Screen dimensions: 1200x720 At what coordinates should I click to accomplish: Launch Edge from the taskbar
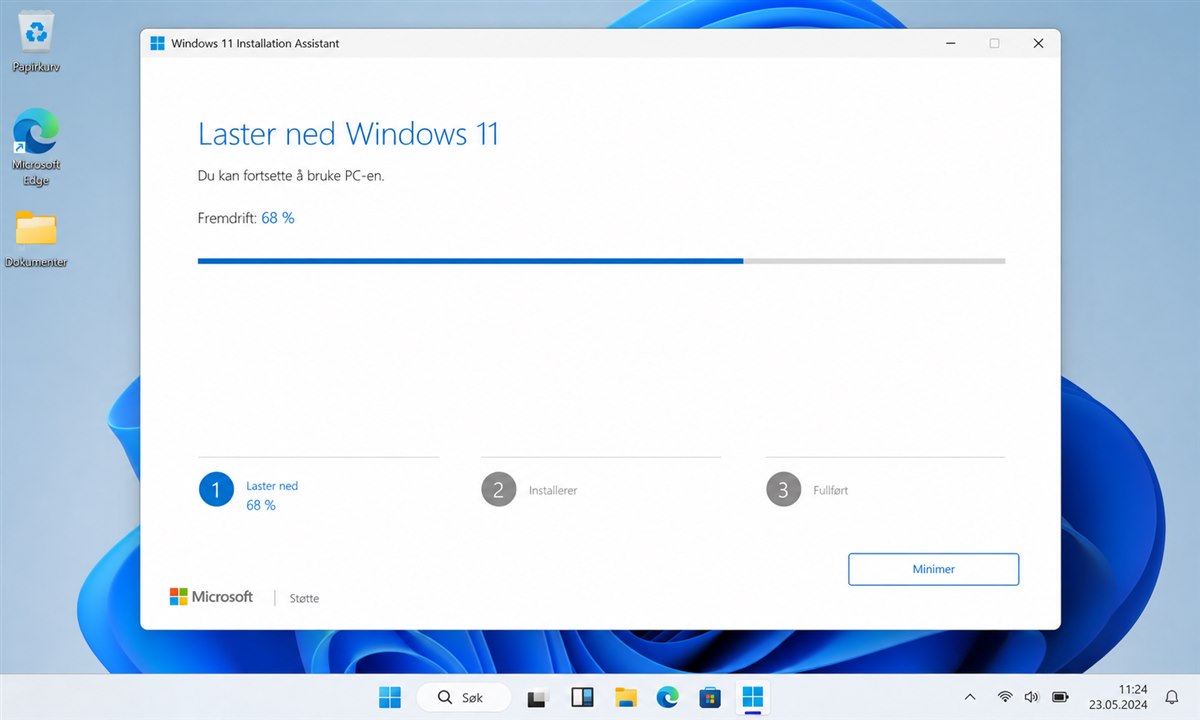[667, 697]
